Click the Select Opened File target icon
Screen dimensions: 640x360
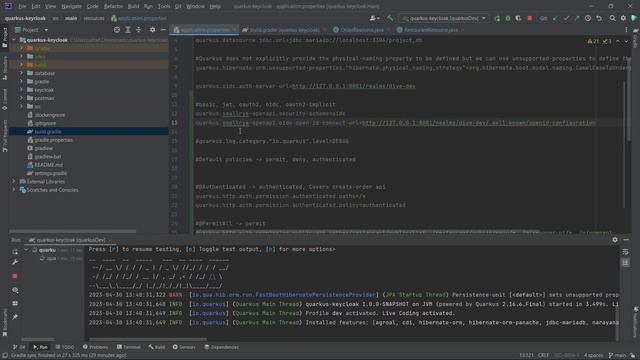[x=117, y=30]
